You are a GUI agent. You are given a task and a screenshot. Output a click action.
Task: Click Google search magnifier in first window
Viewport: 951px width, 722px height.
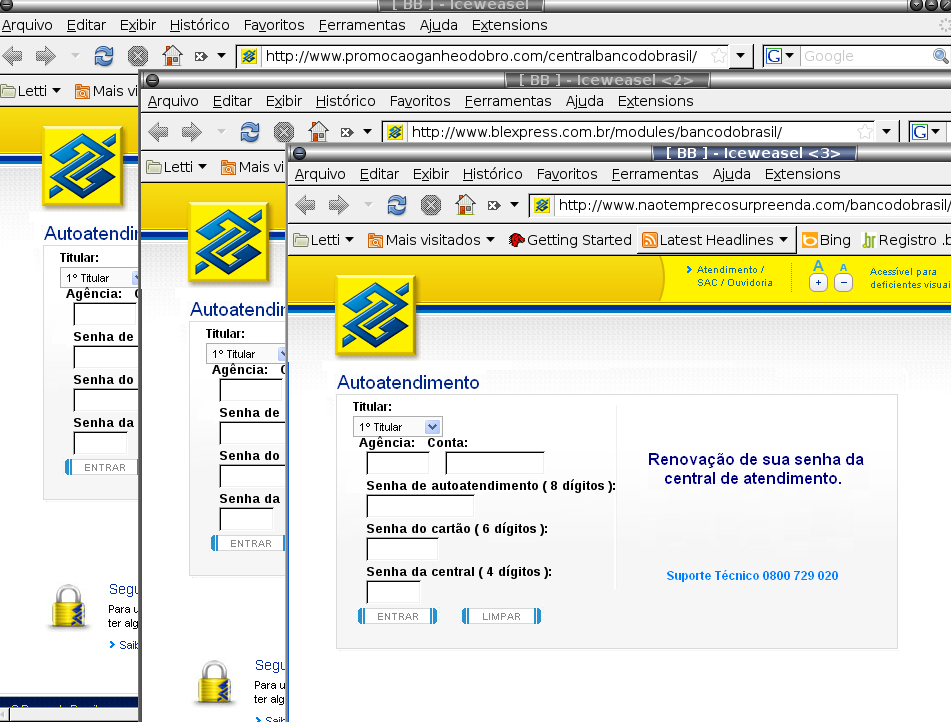[x=941, y=56]
